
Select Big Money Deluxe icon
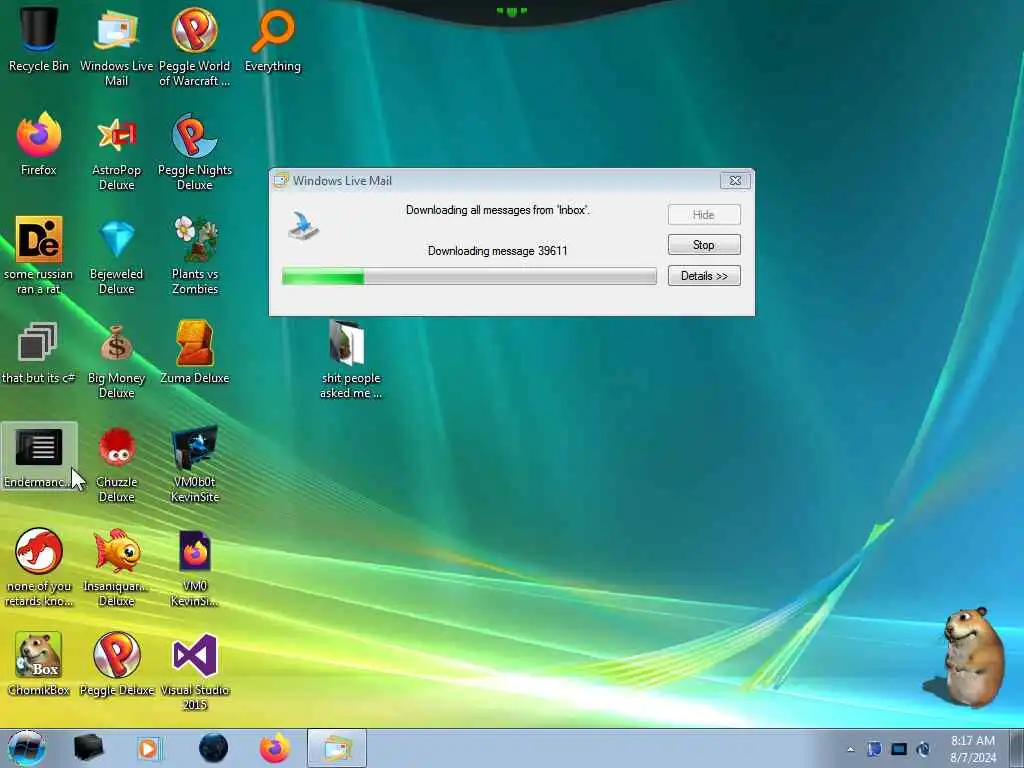116,359
